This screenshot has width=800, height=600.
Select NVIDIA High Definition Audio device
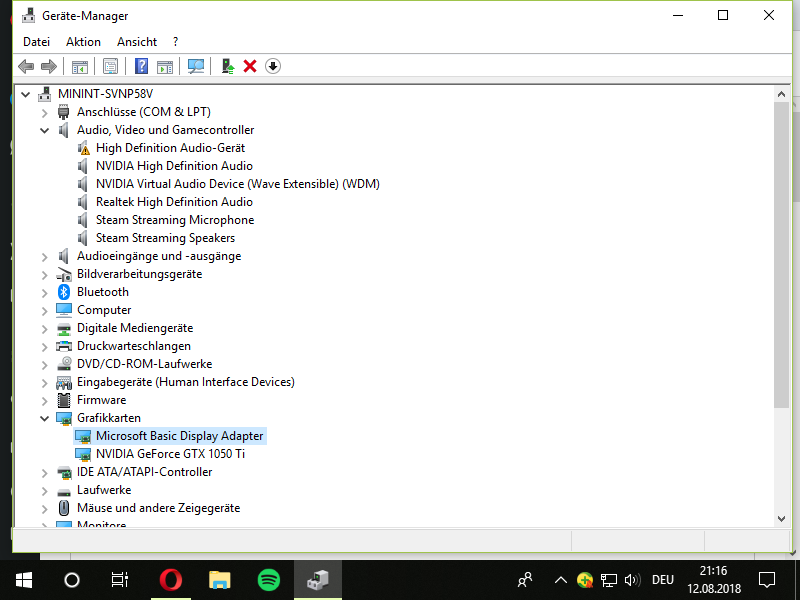click(174, 166)
